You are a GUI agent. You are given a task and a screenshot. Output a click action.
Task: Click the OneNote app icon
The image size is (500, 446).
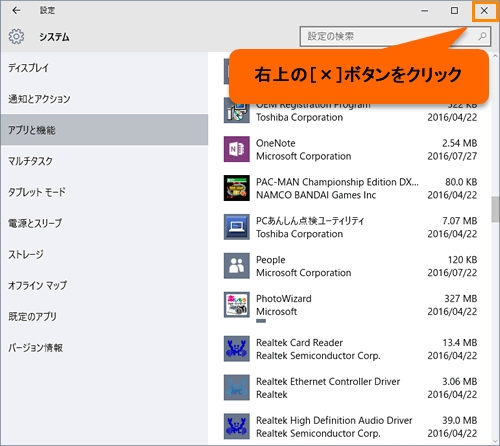[237, 149]
